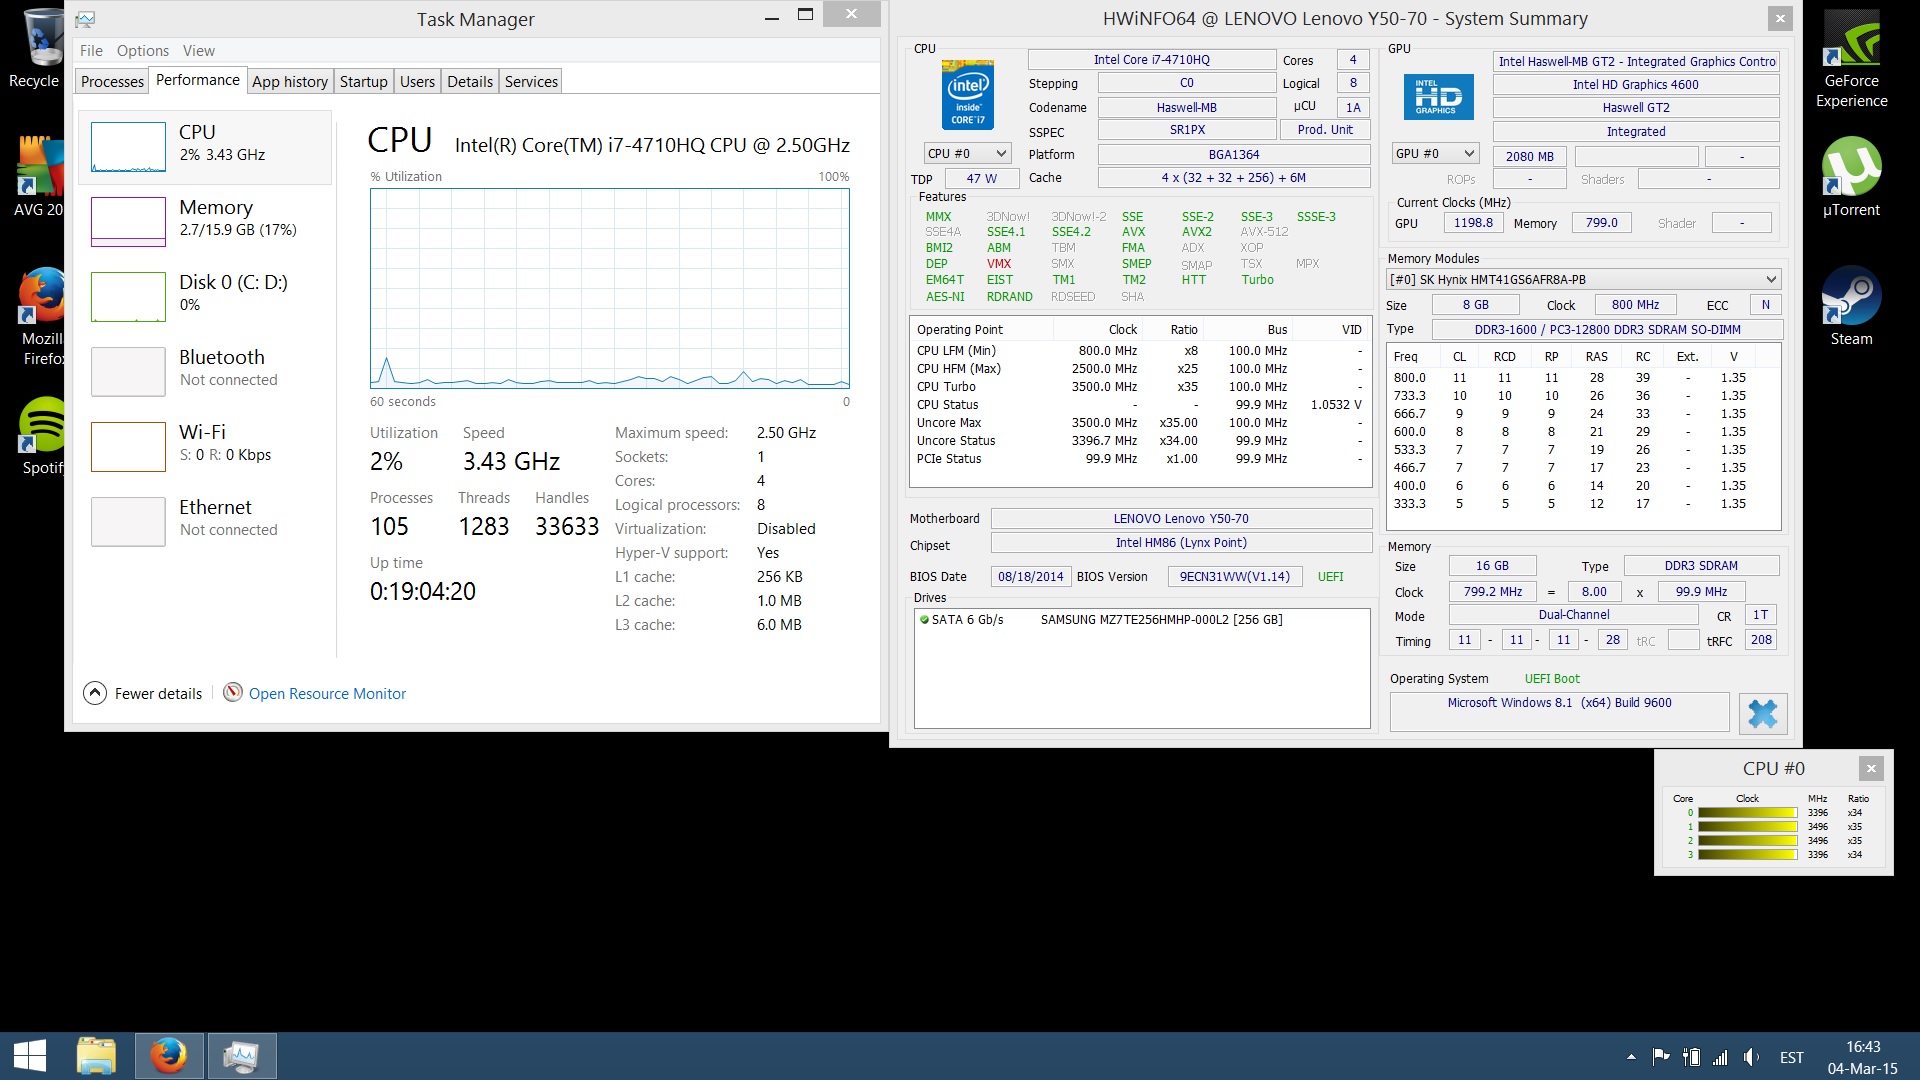
Task: Click the BIOS version 9ECN31WW(V1.14) field
Action: pos(1234,576)
